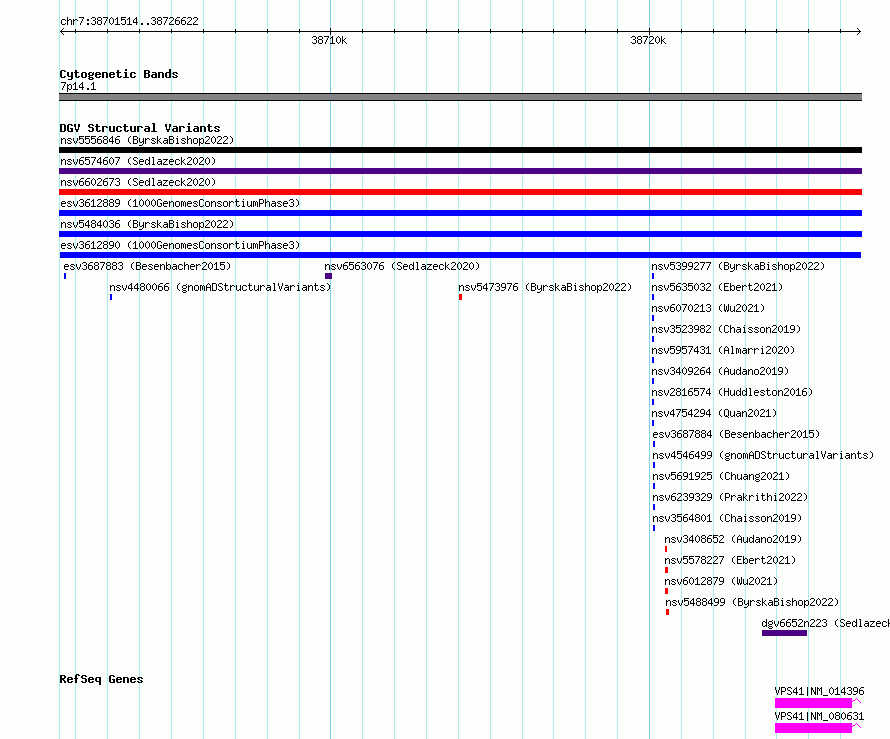Open variant label nsv5484036 (ByrskaBishop2022)
890x739 pixels.
coord(147,224)
